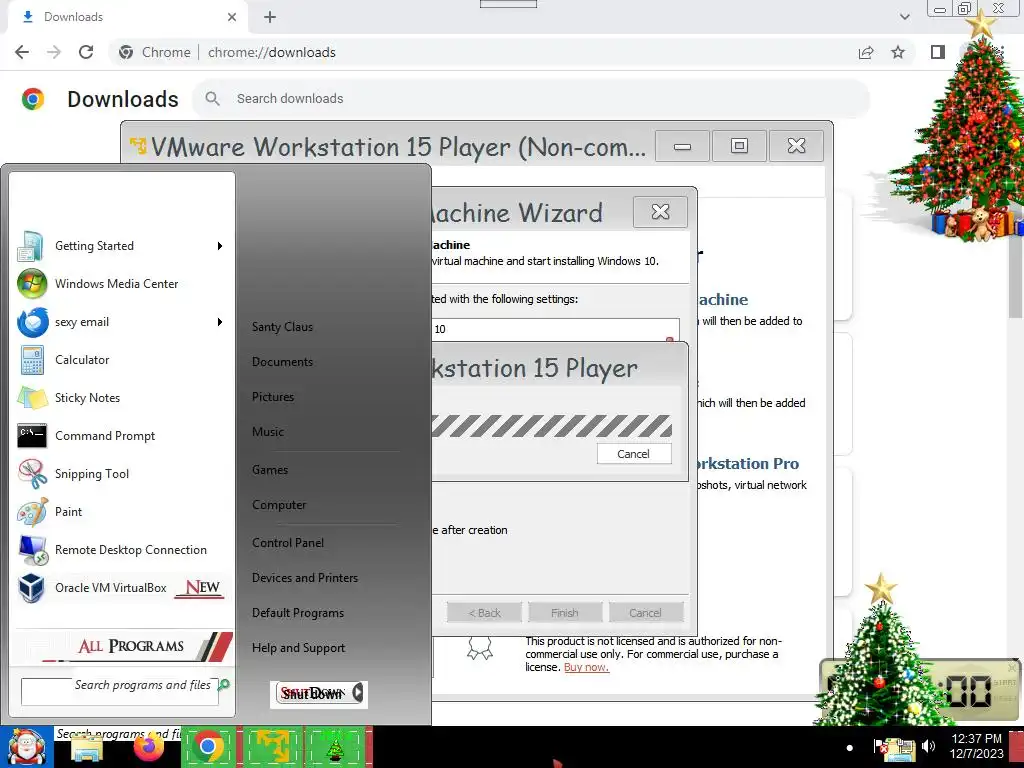The width and height of the screenshot is (1024, 768).
Task: Click the Getting Started icon
Action: [30, 246]
